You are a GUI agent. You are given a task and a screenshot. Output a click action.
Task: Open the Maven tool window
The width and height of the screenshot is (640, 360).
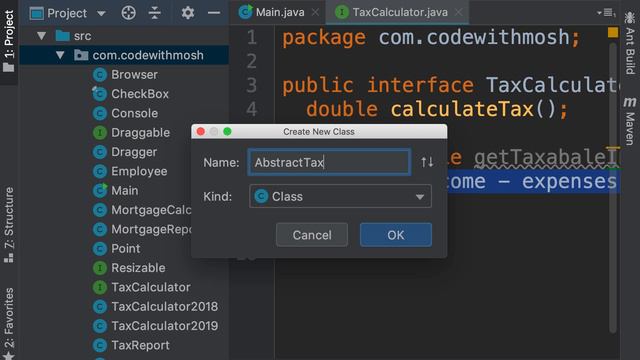(630, 121)
